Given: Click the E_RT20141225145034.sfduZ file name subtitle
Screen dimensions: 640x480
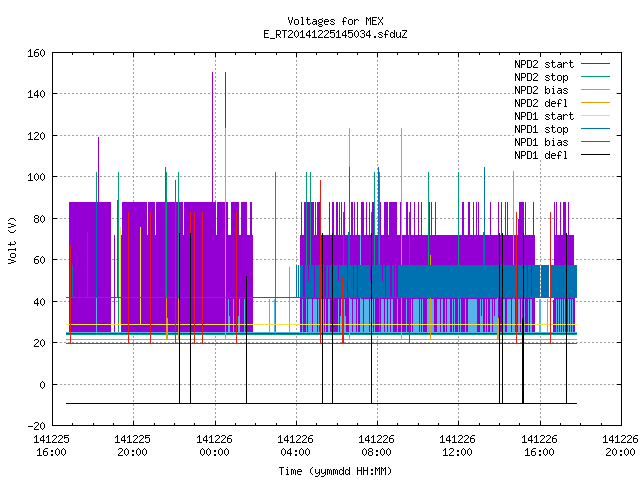Looking at the screenshot, I should click(335, 34).
